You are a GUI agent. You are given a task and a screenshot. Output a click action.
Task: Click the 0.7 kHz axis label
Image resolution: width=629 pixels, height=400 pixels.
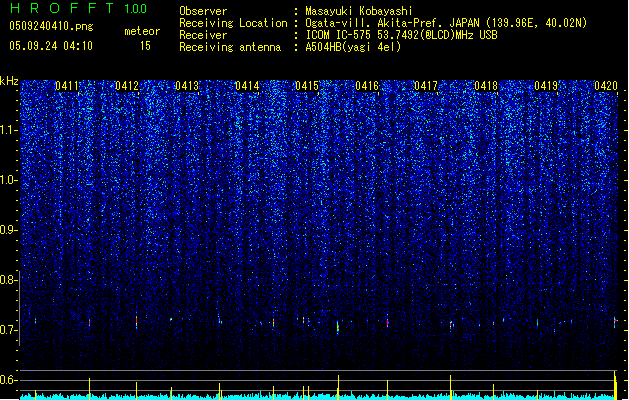pyautogui.click(x=8, y=330)
